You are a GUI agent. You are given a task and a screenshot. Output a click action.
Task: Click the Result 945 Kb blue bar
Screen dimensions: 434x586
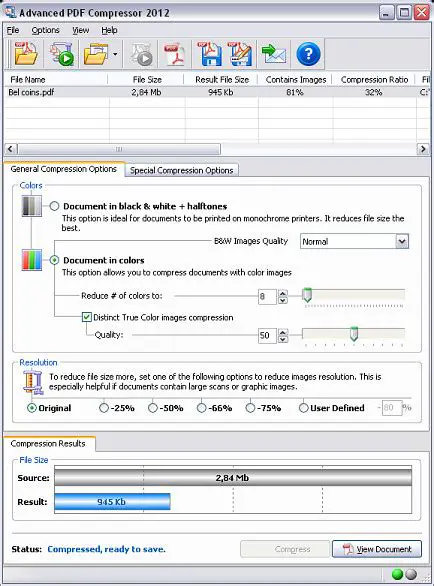[x=112, y=502]
